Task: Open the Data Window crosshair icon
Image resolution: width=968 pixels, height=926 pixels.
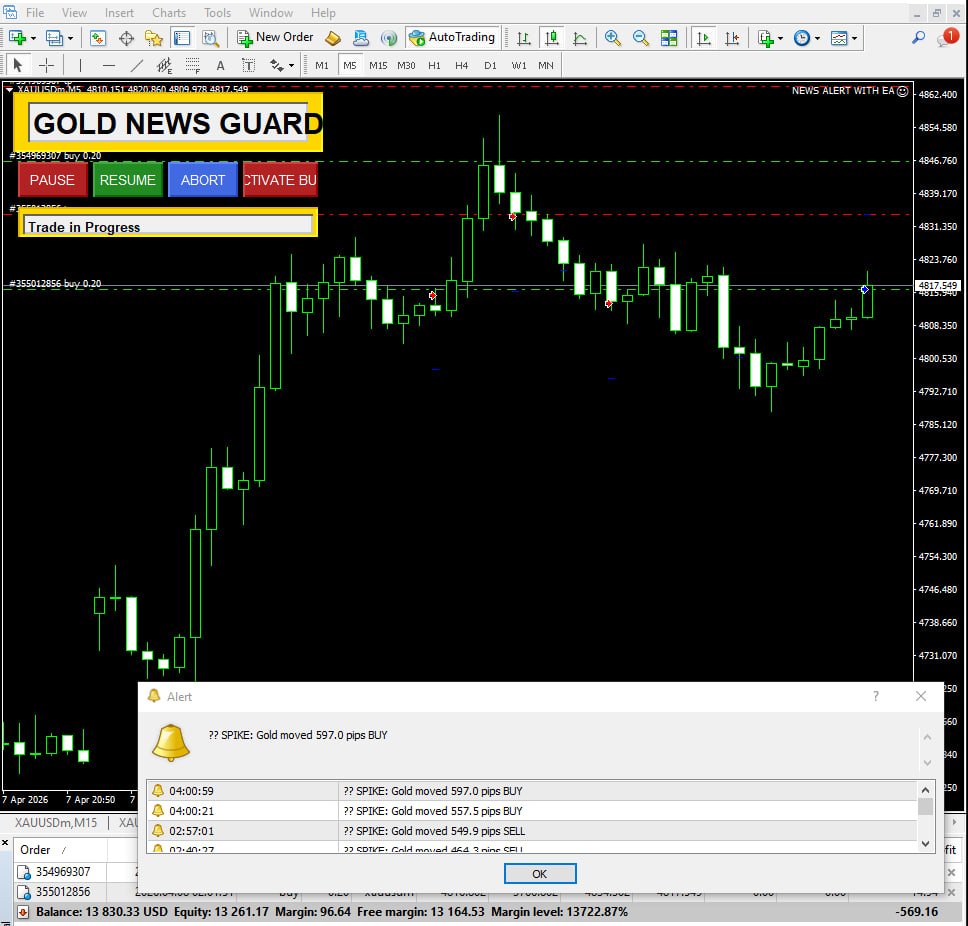Action: (x=126, y=38)
